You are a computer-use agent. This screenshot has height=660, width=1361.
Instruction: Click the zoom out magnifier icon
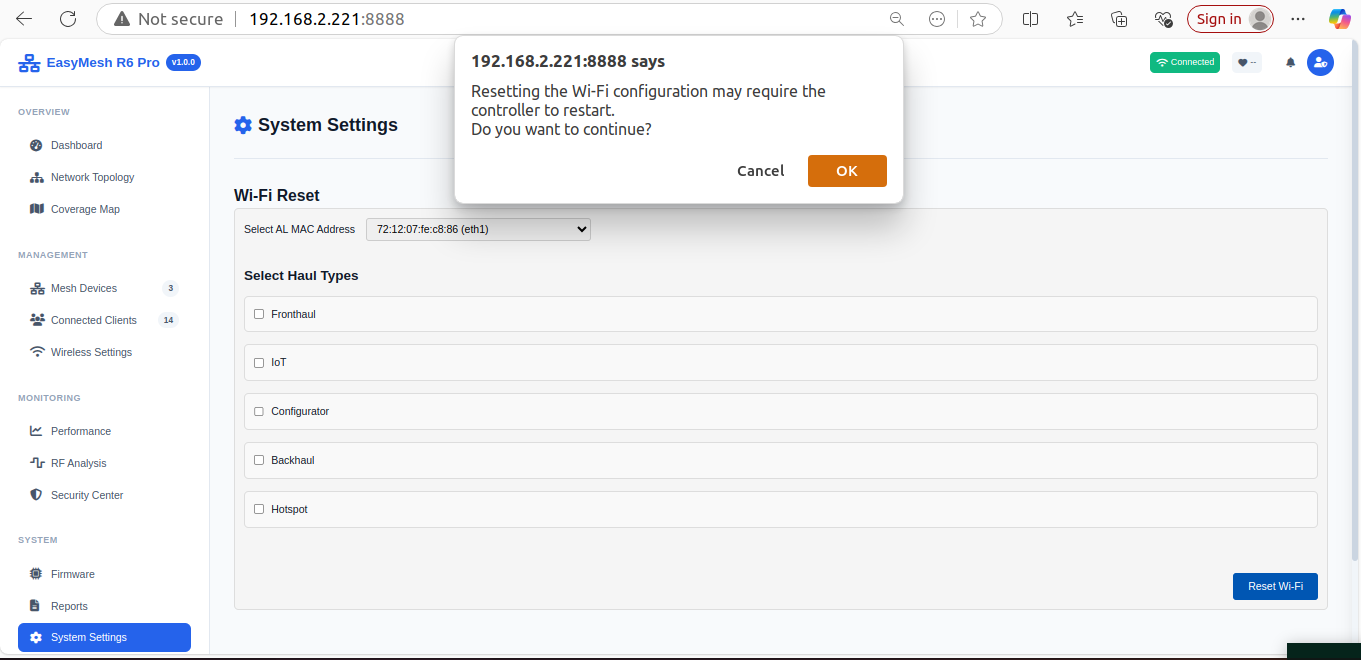(x=896, y=19)
